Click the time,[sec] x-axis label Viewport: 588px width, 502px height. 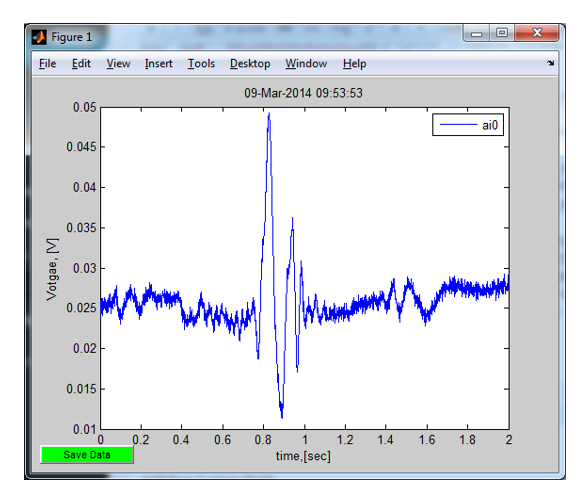pos(303,456)
